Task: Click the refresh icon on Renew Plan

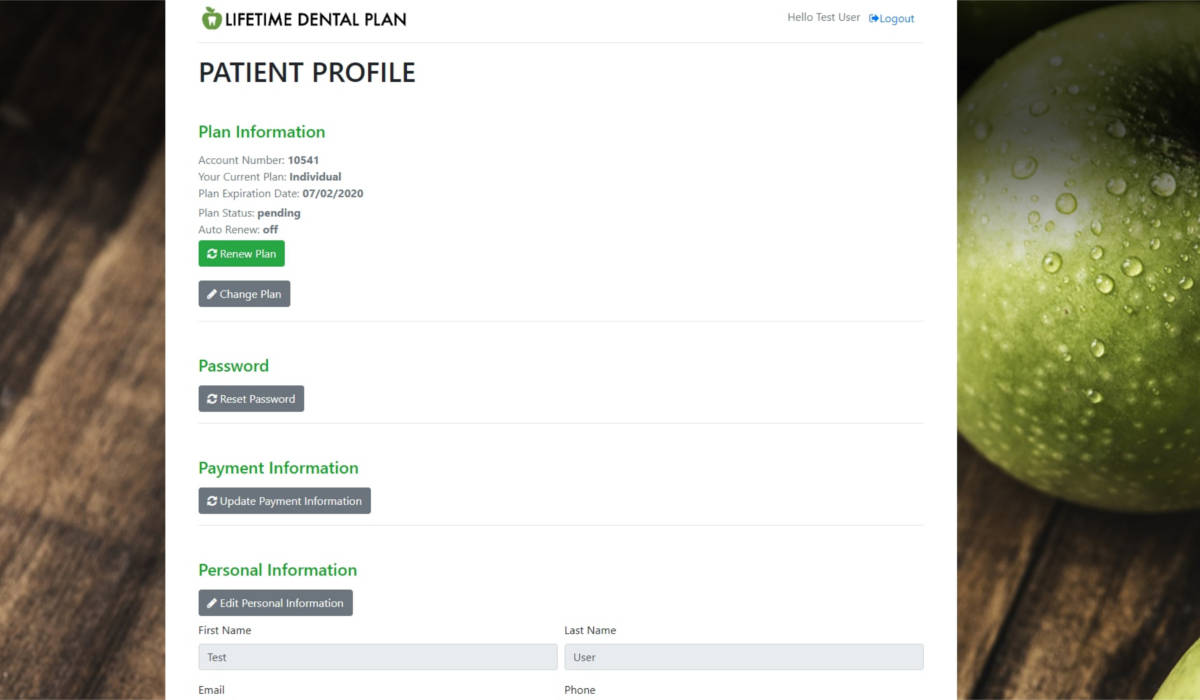Action: tap(212, 254)
